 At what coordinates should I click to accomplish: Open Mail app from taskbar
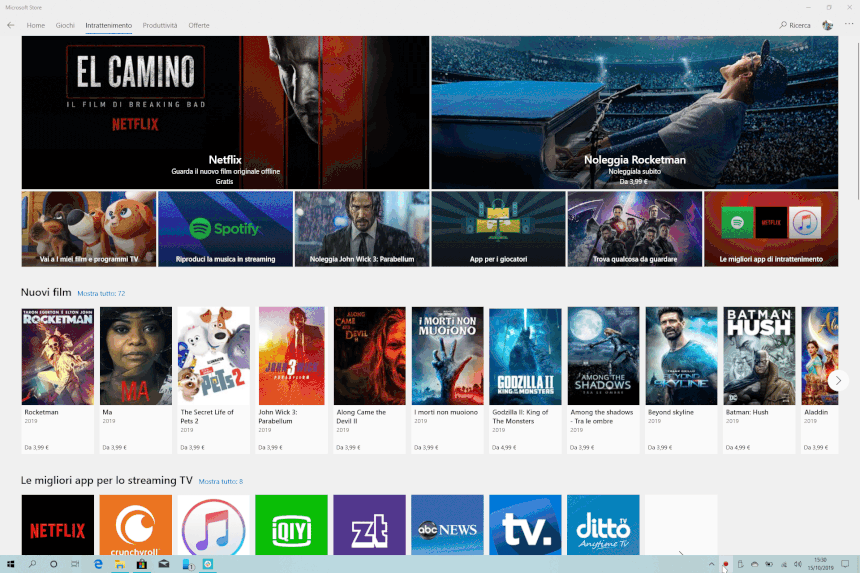163,564
